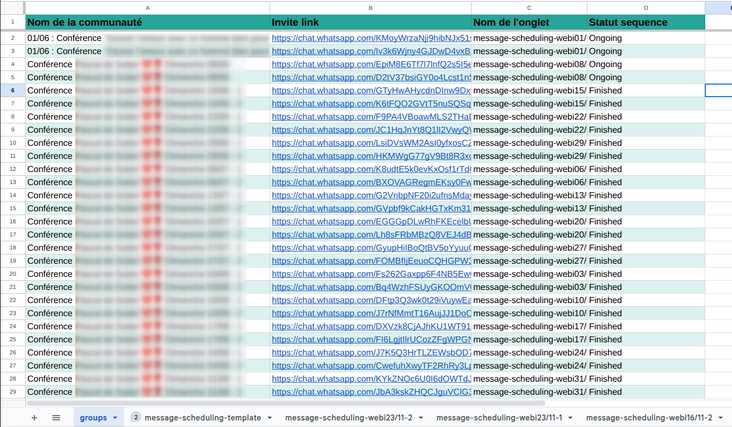
Task: Open WhatsApp invite link starting with KMoyWrzaNjj9hib
Action: 370,38
